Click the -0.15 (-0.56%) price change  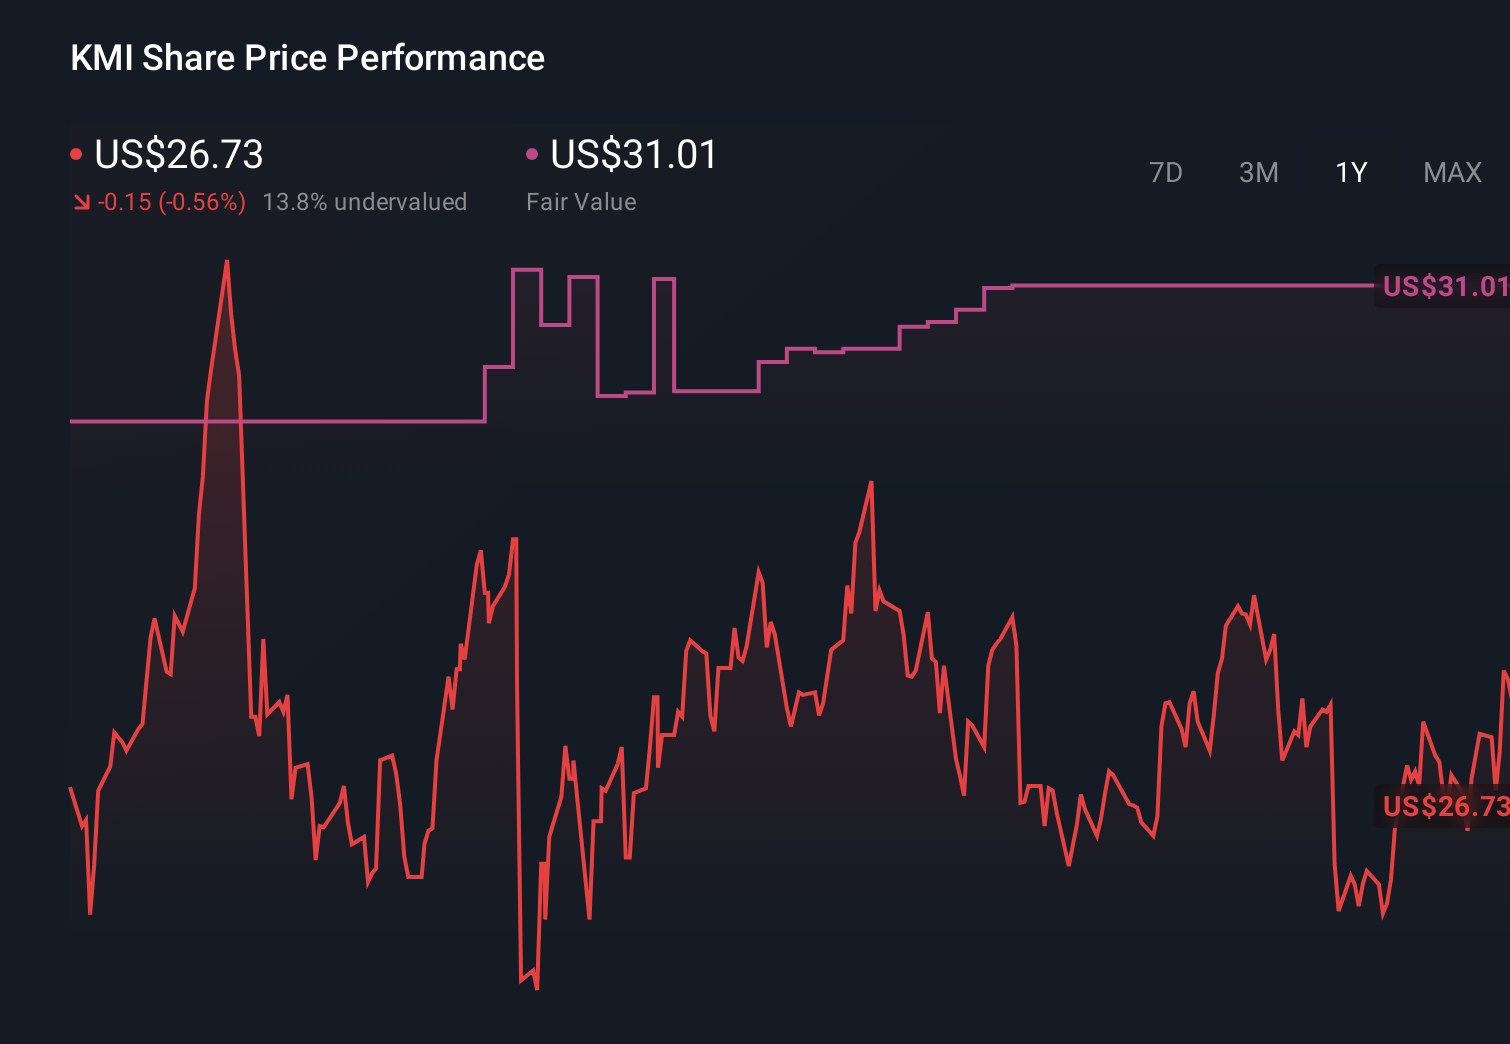pyautogui.click(x=171, y=202)
